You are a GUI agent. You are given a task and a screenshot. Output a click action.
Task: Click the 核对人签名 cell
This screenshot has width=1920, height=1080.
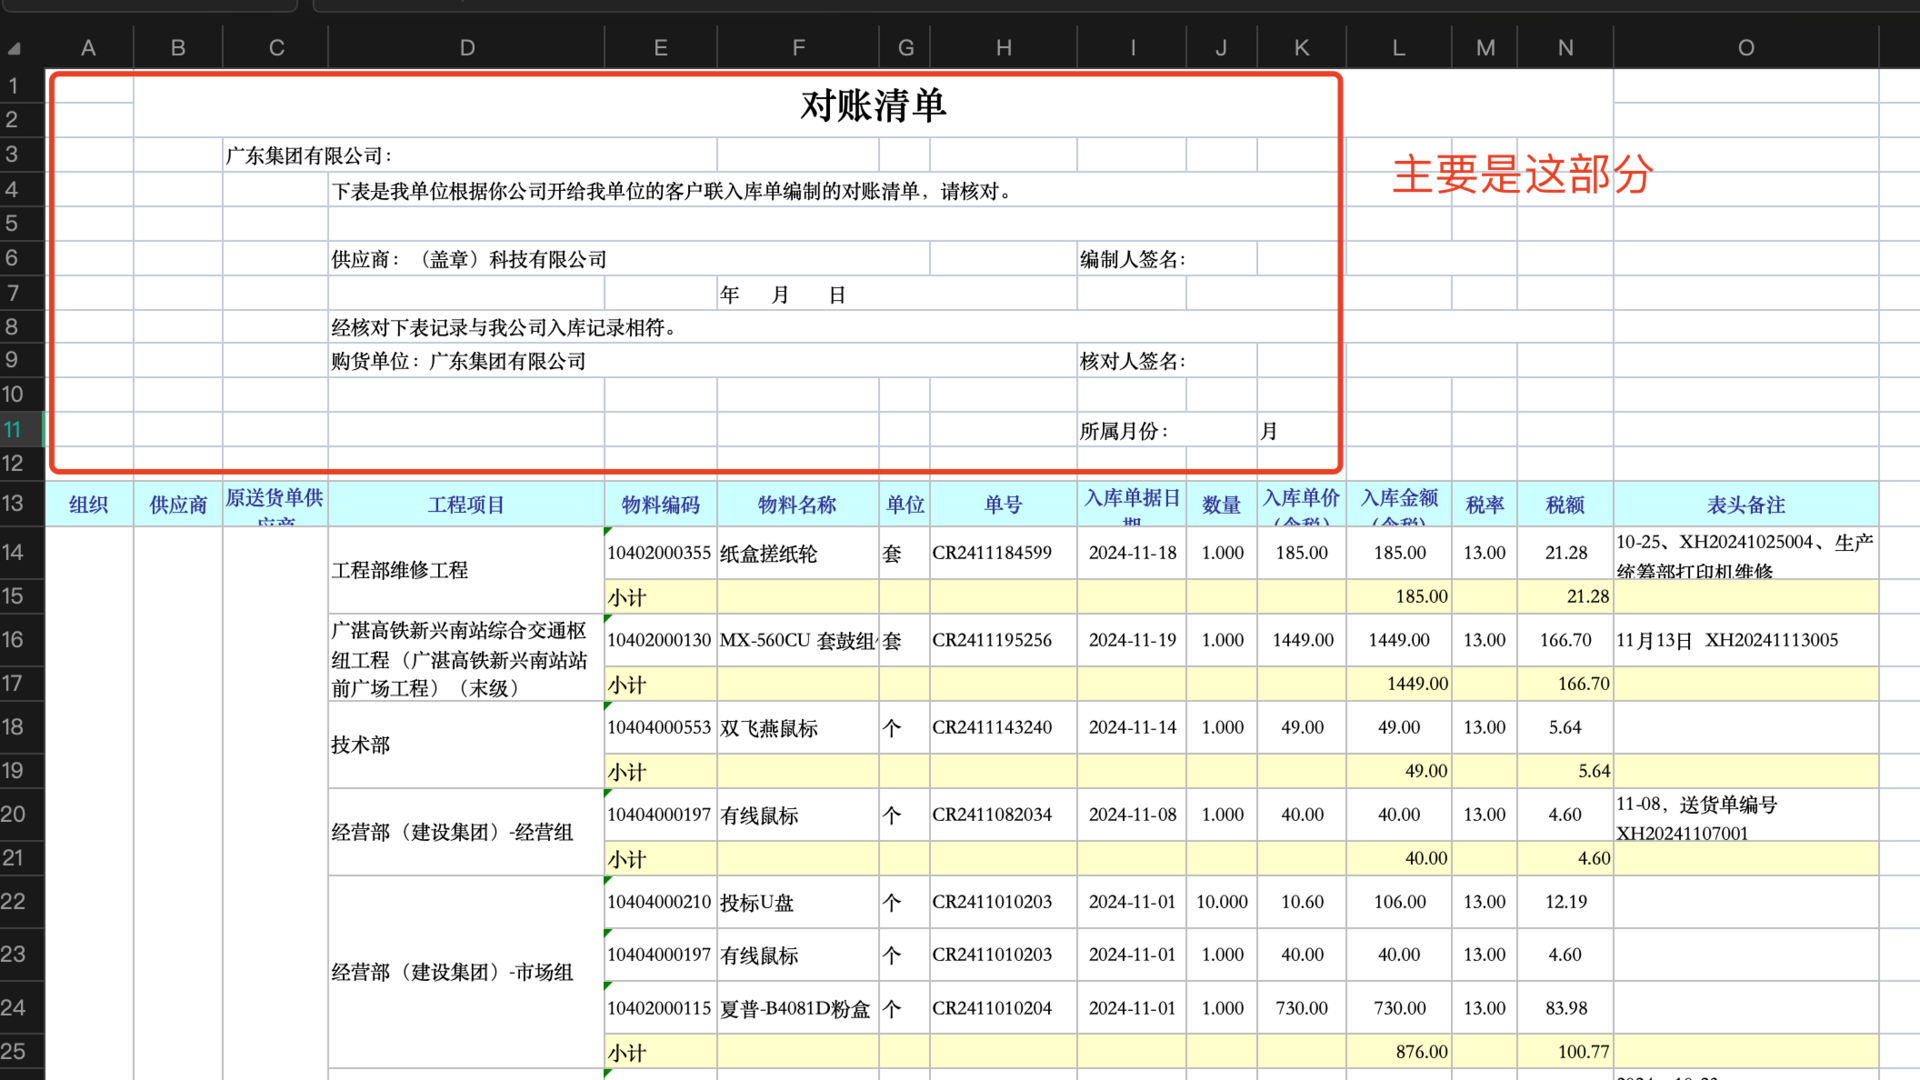click(1167, 361)
